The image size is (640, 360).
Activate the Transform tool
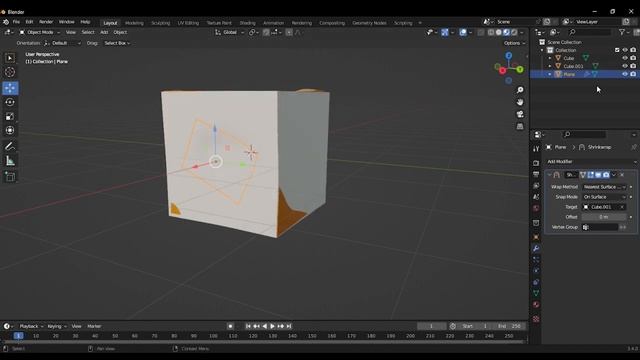pyautogui.click(x=10, y=130)
